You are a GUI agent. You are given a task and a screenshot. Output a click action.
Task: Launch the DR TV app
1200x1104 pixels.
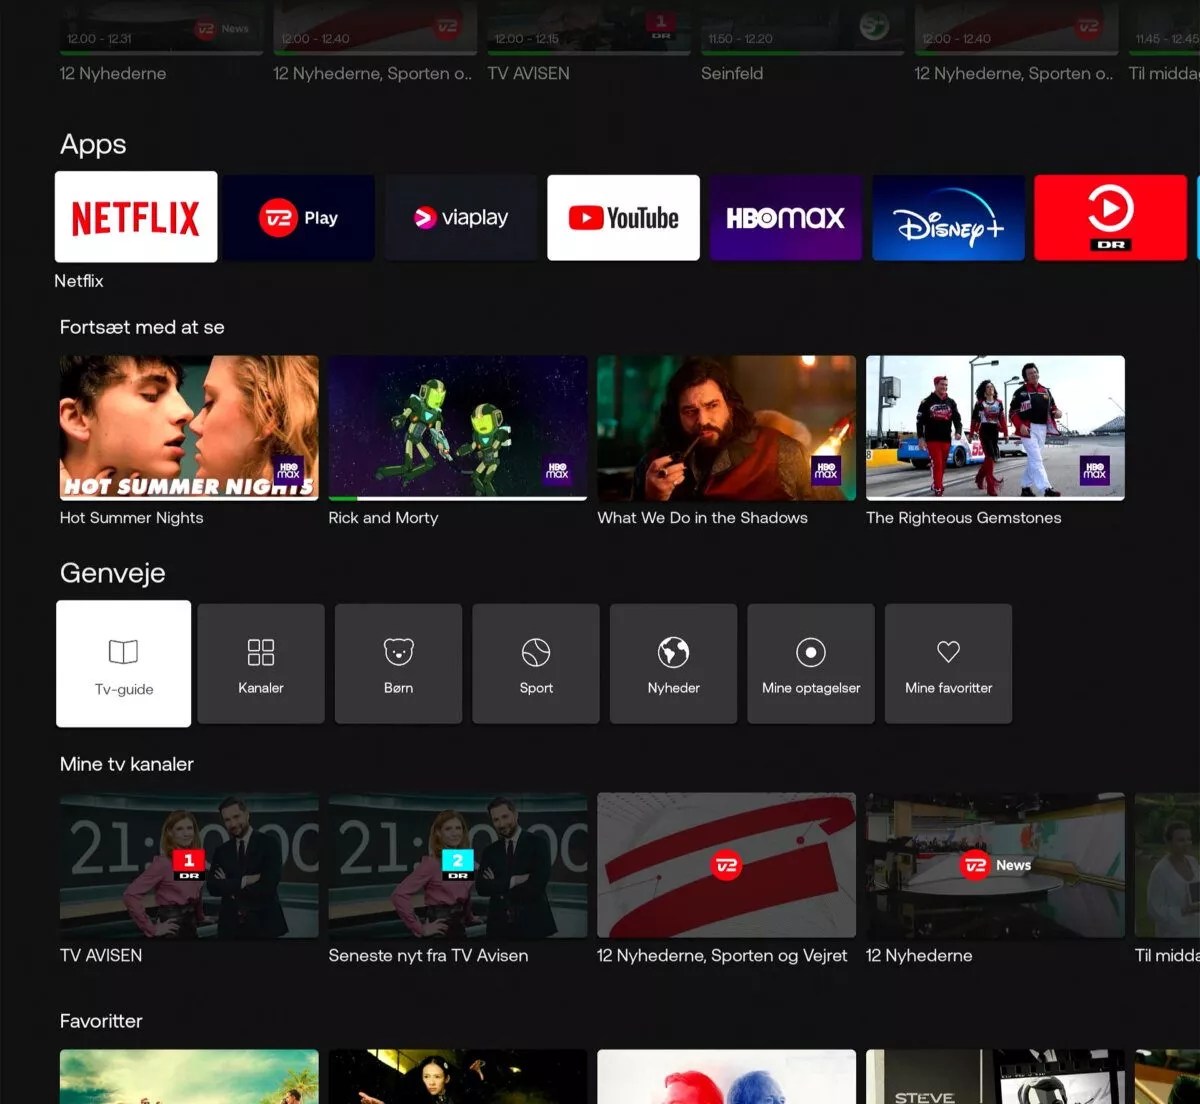coord(1110,217)
